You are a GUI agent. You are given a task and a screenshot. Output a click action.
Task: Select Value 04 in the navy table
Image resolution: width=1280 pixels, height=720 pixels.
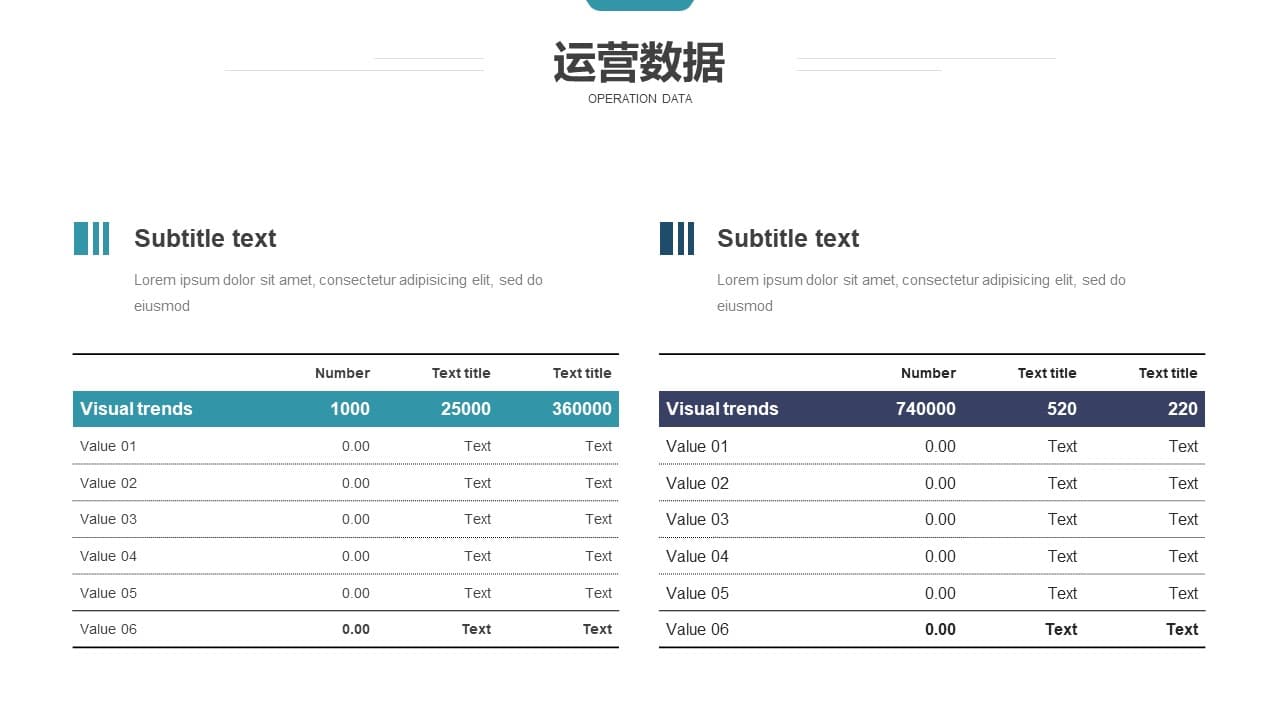coord(697,556)
